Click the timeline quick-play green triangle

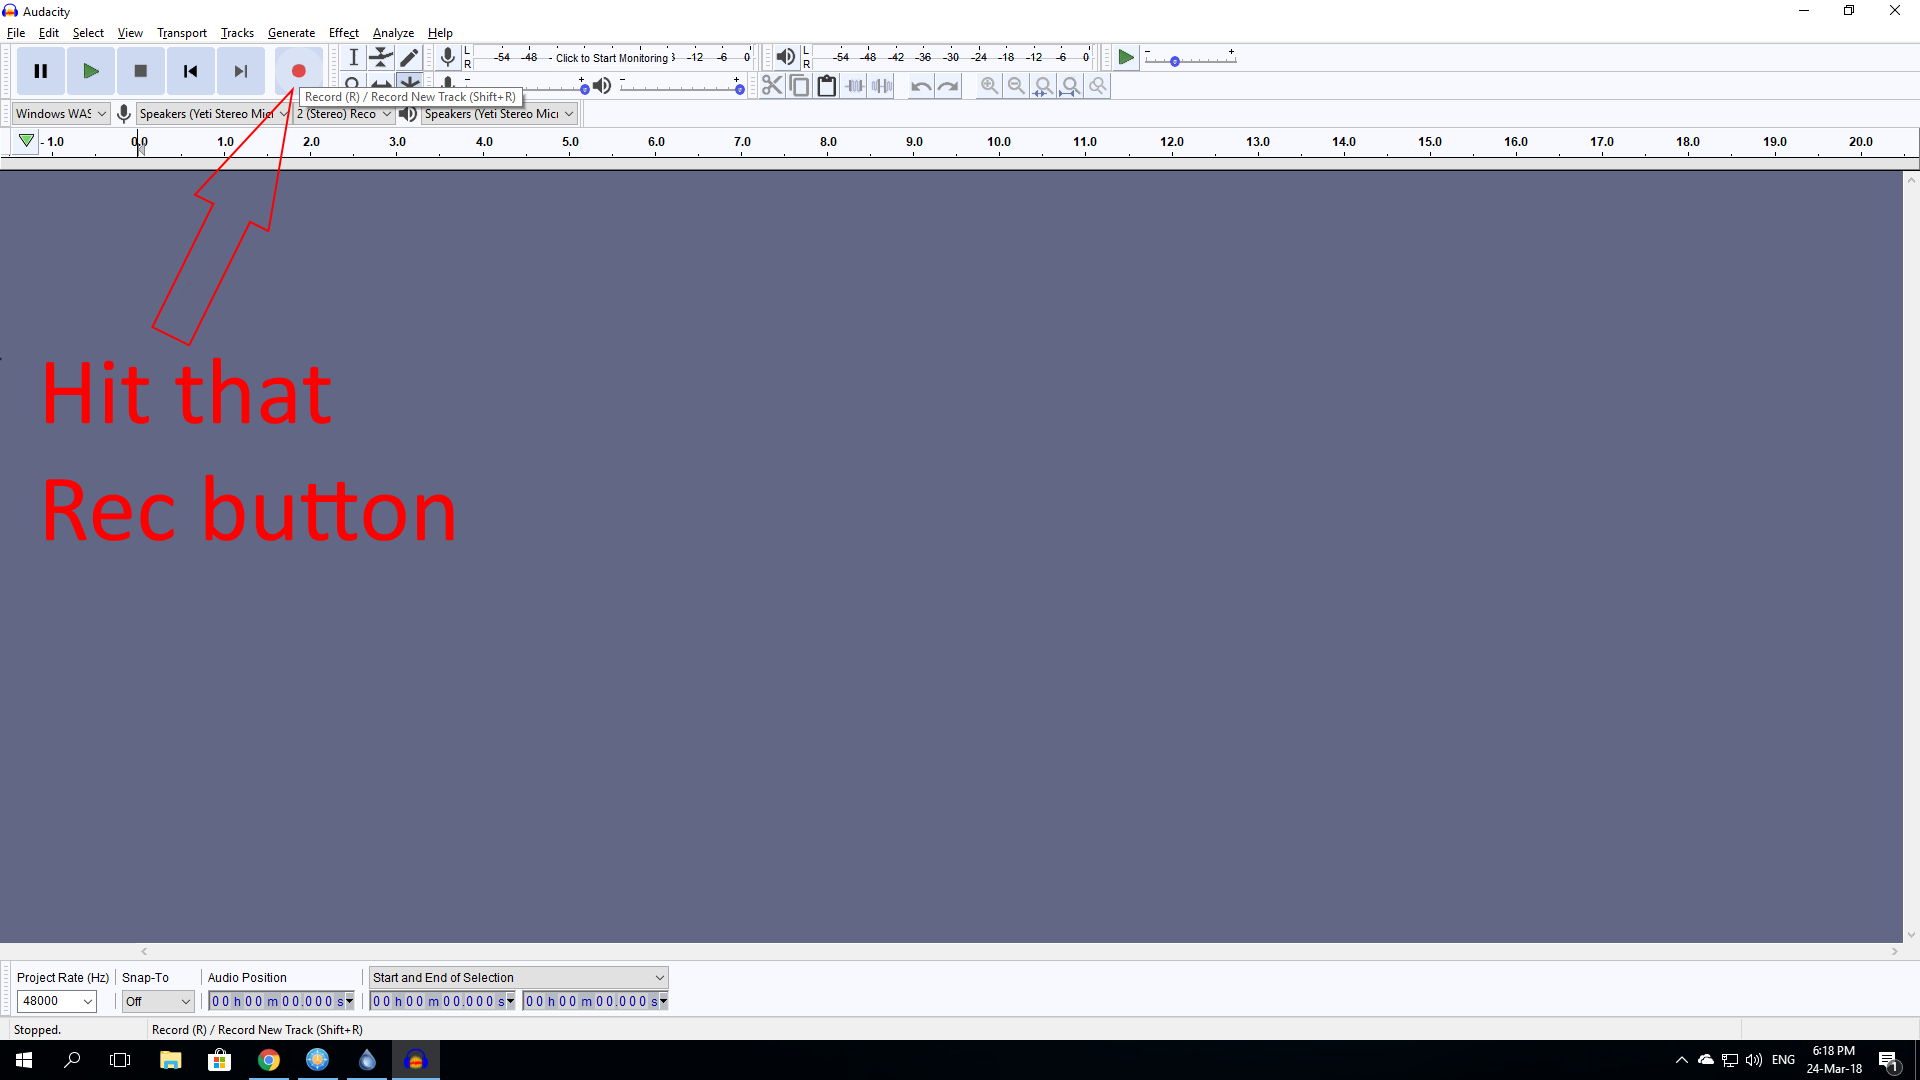coord(27,141)
